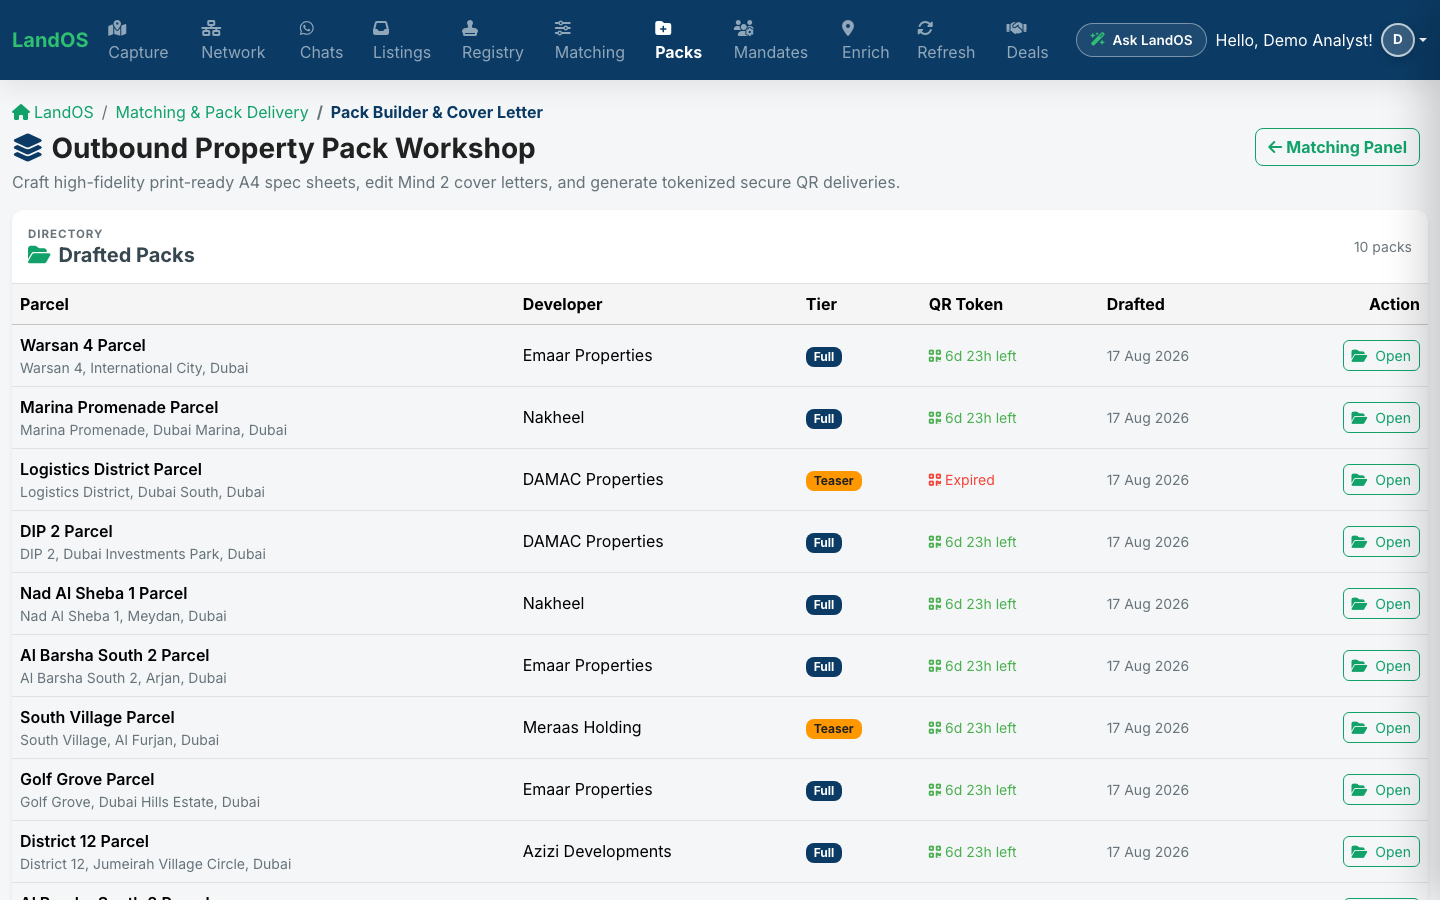
Task: Click Emaar Properties in Warsan 4 row
Action: (587, 355)
